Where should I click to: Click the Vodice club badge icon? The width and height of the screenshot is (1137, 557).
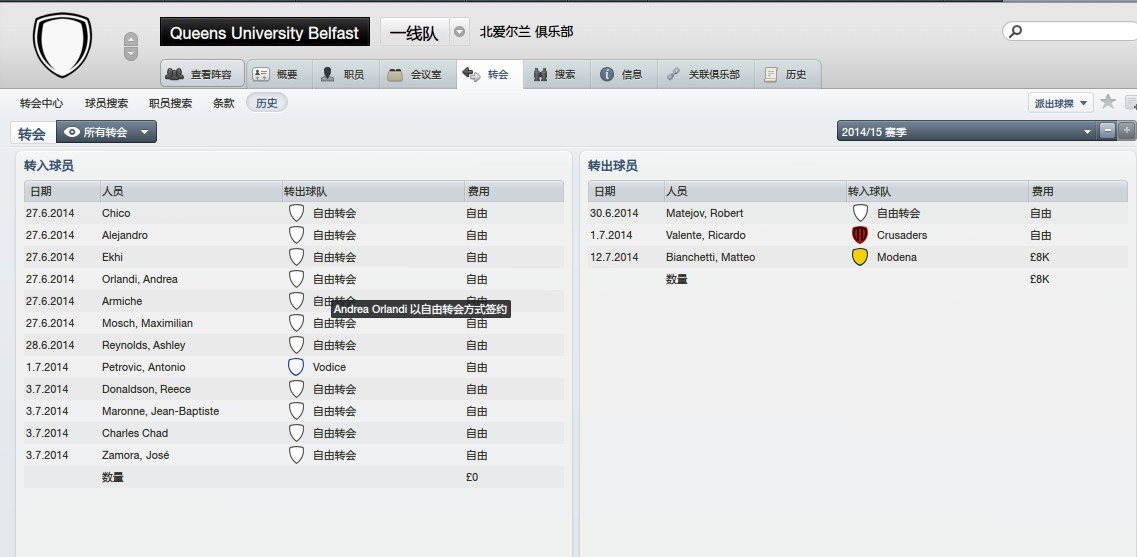click(x=296, y=367)
